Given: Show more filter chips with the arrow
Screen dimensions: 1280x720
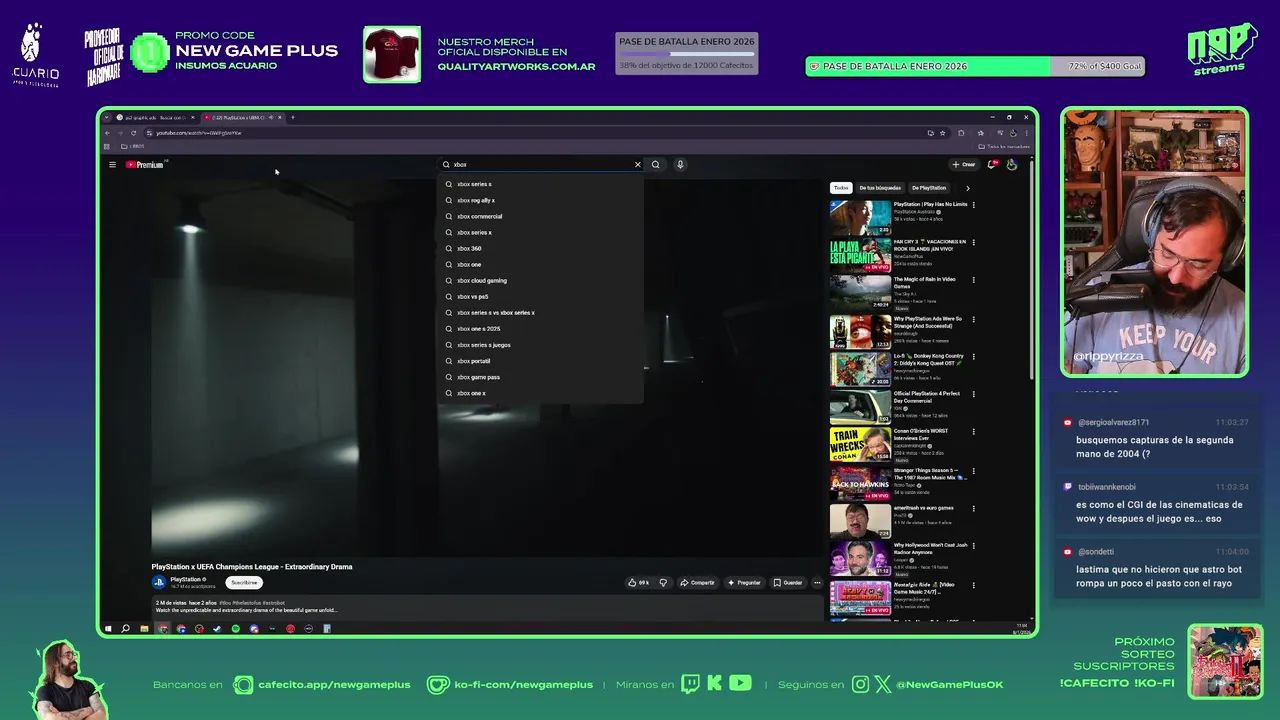Looking at the screenshot, I should tap(967, 188).
